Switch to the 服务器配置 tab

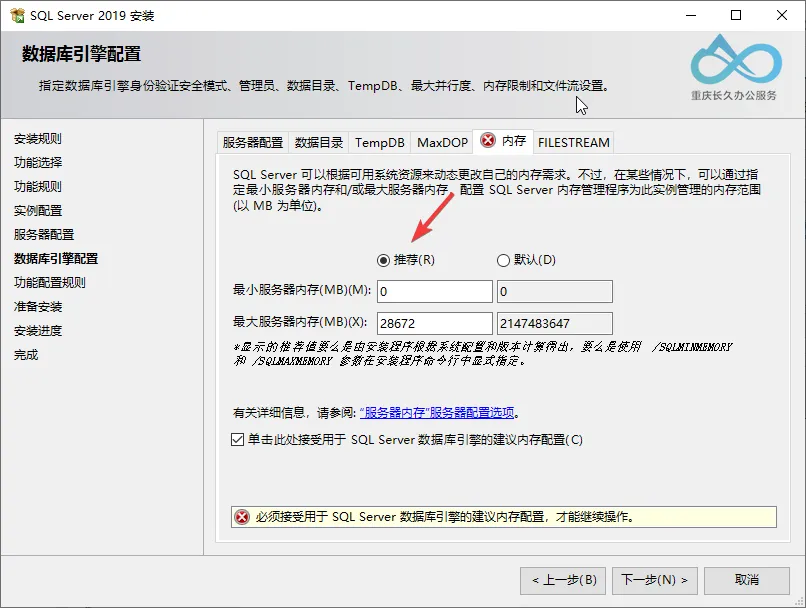[252, 142]
